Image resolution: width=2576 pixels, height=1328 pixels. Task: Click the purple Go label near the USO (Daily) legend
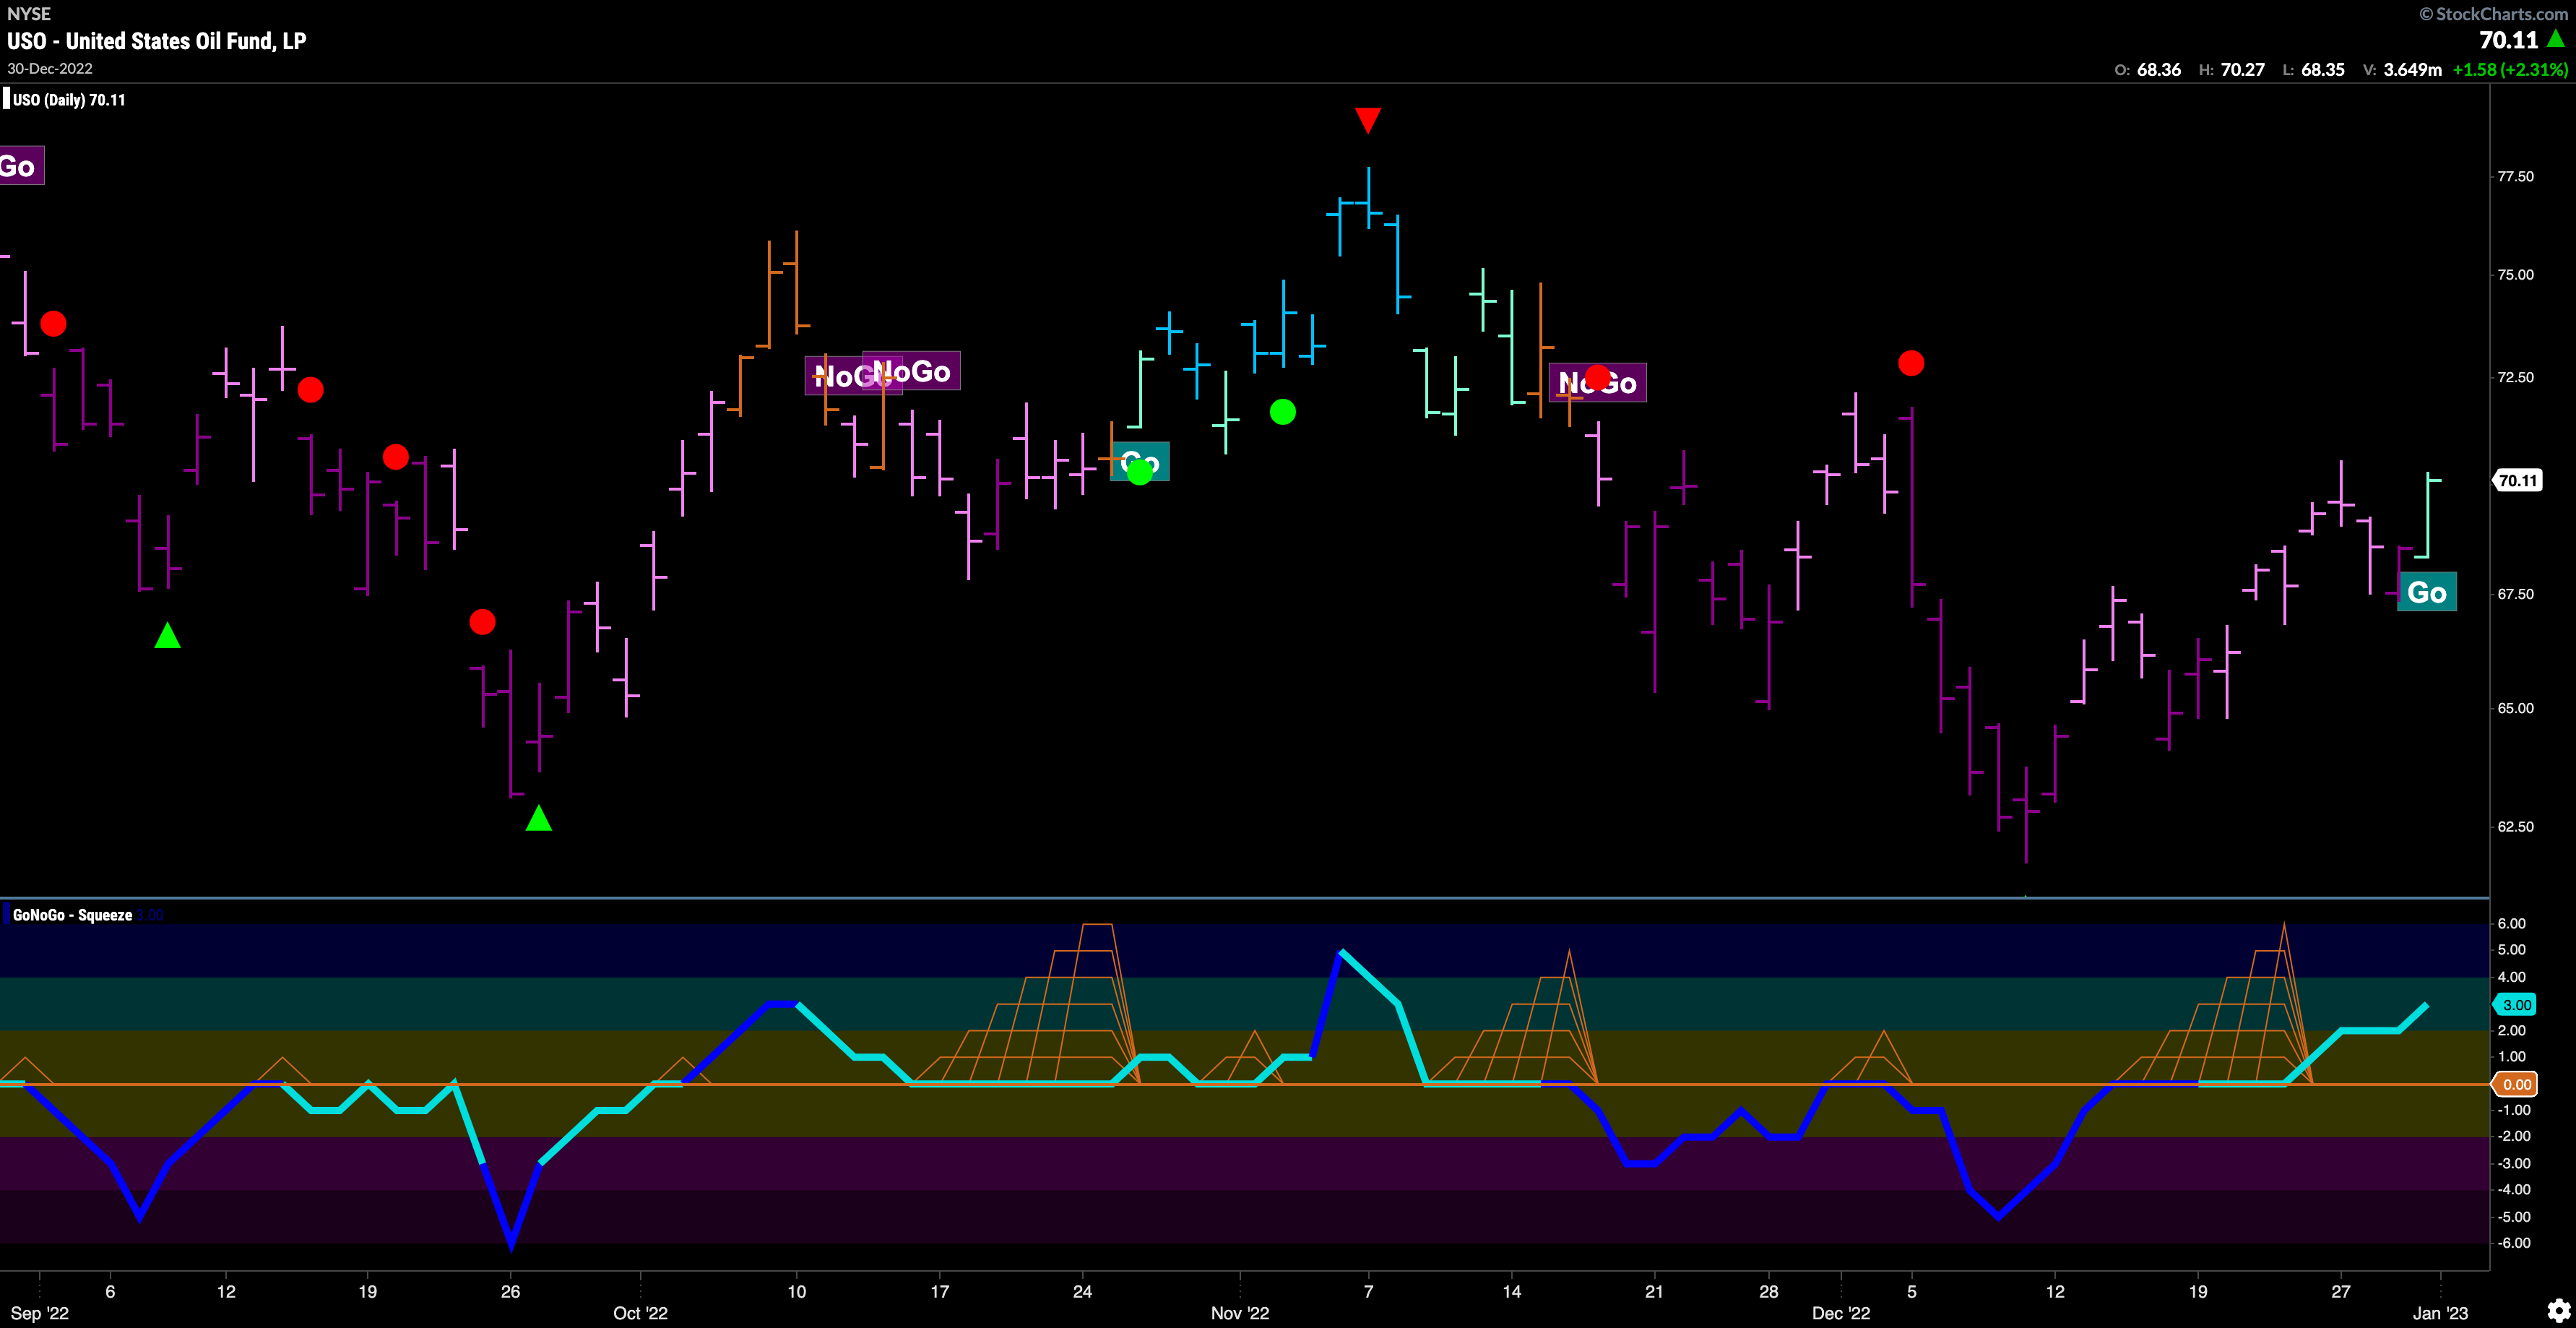pos(20,166)
